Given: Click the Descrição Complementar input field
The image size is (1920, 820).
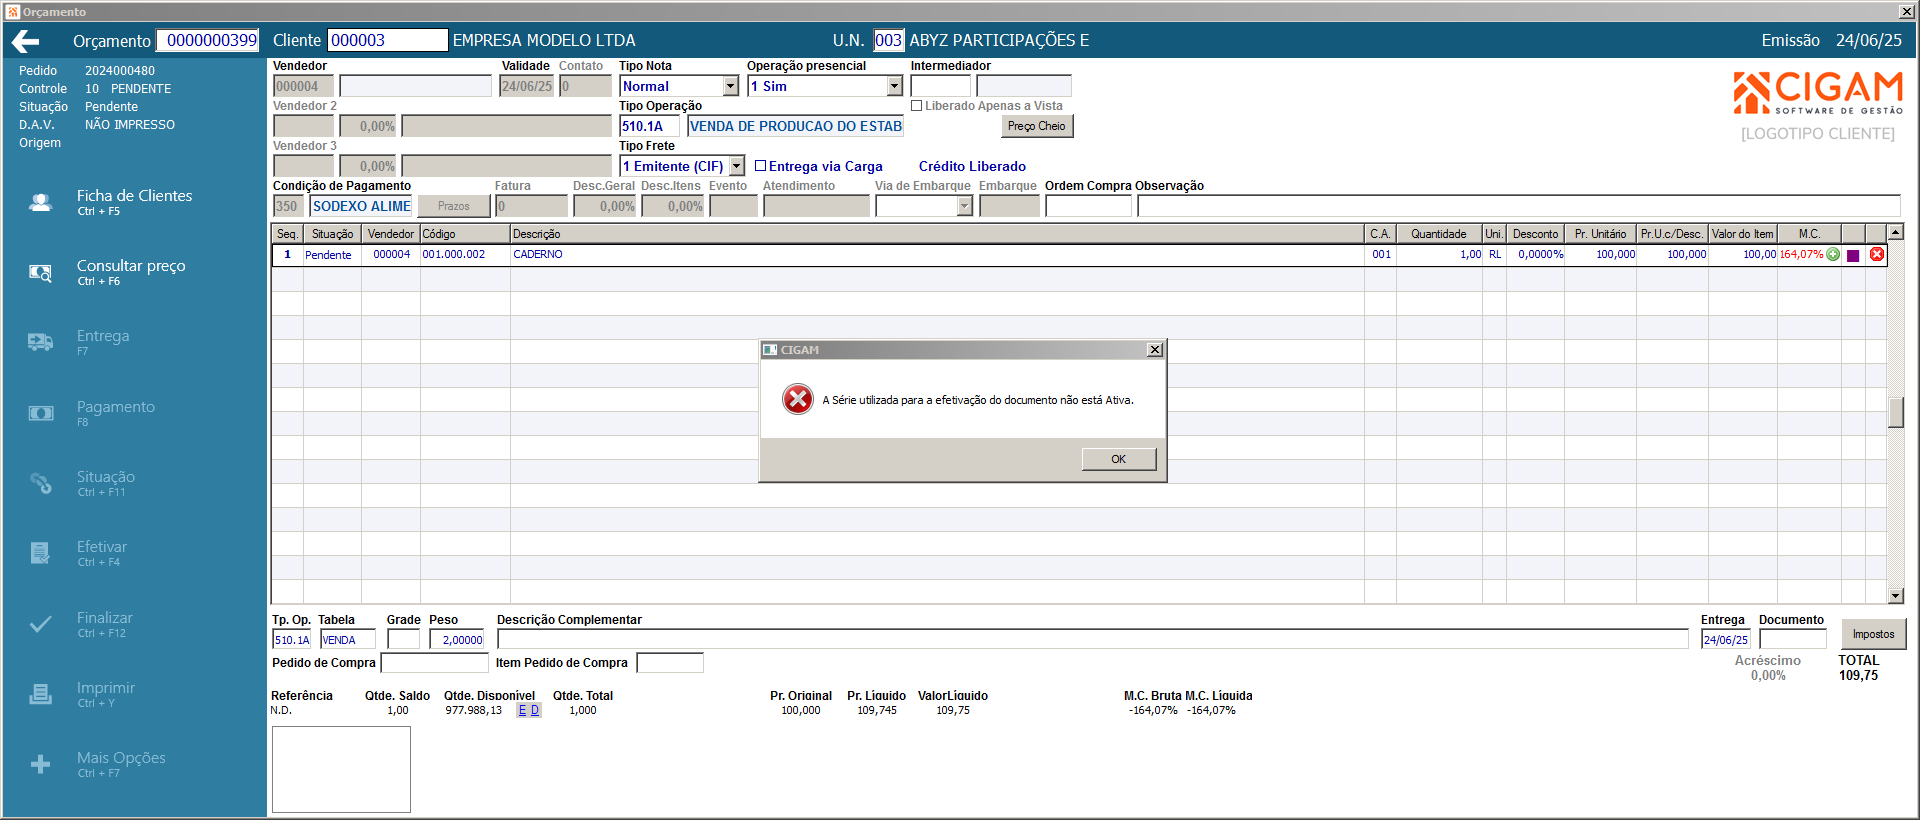Looking at the screenshot, I should coord(1093,640).
